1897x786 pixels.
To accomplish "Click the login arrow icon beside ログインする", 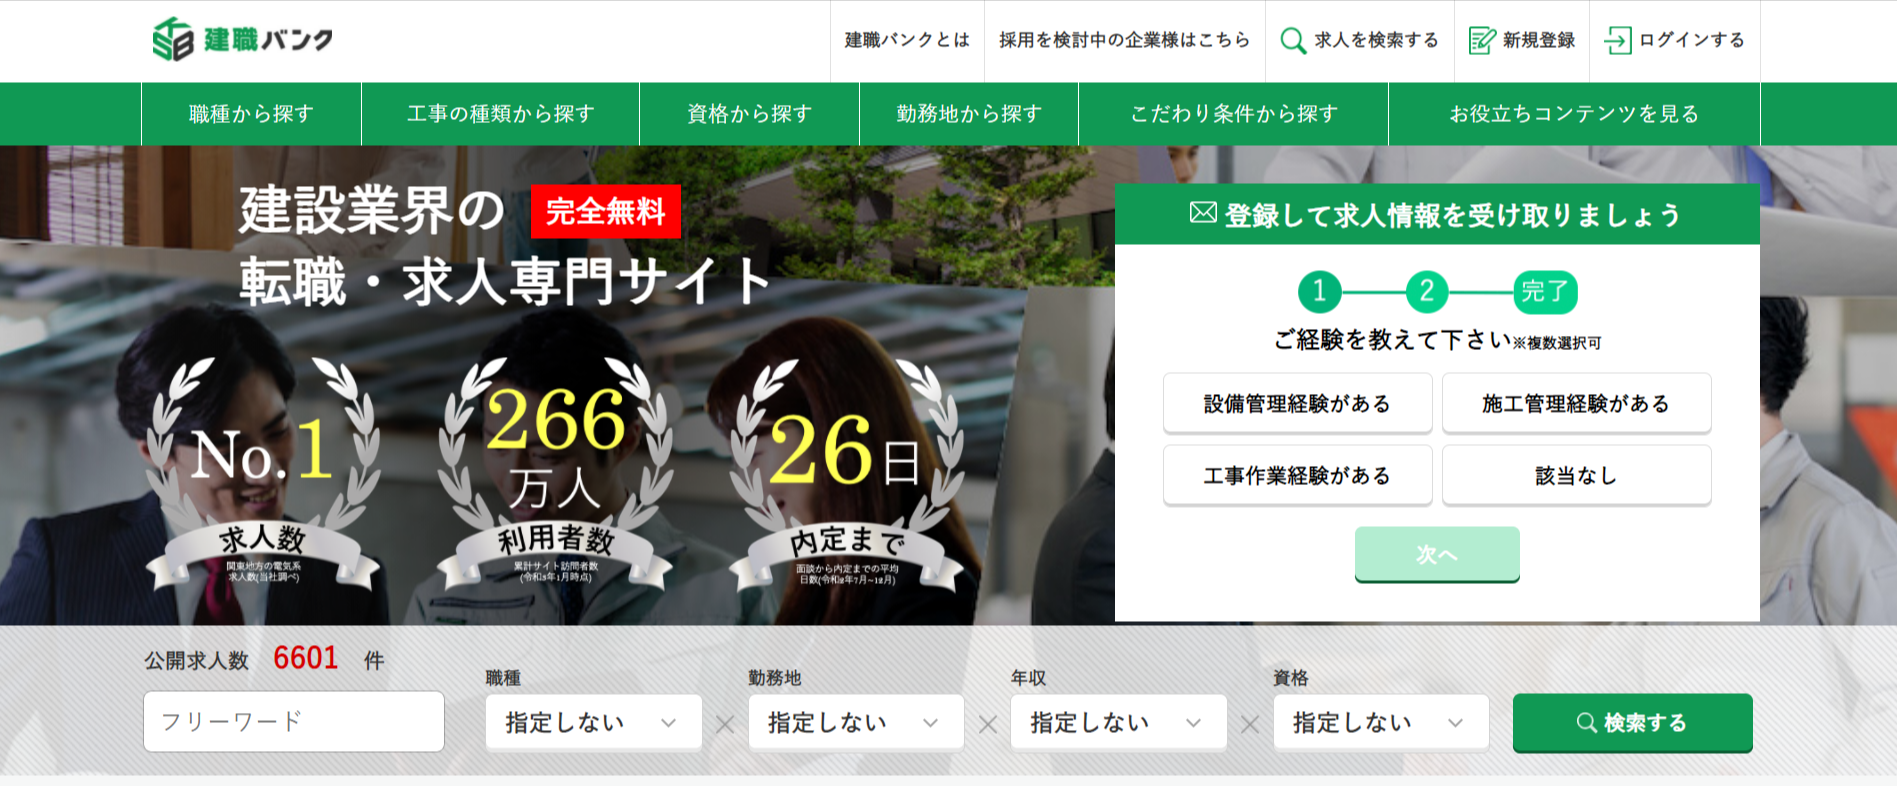I will point(1618,40).
